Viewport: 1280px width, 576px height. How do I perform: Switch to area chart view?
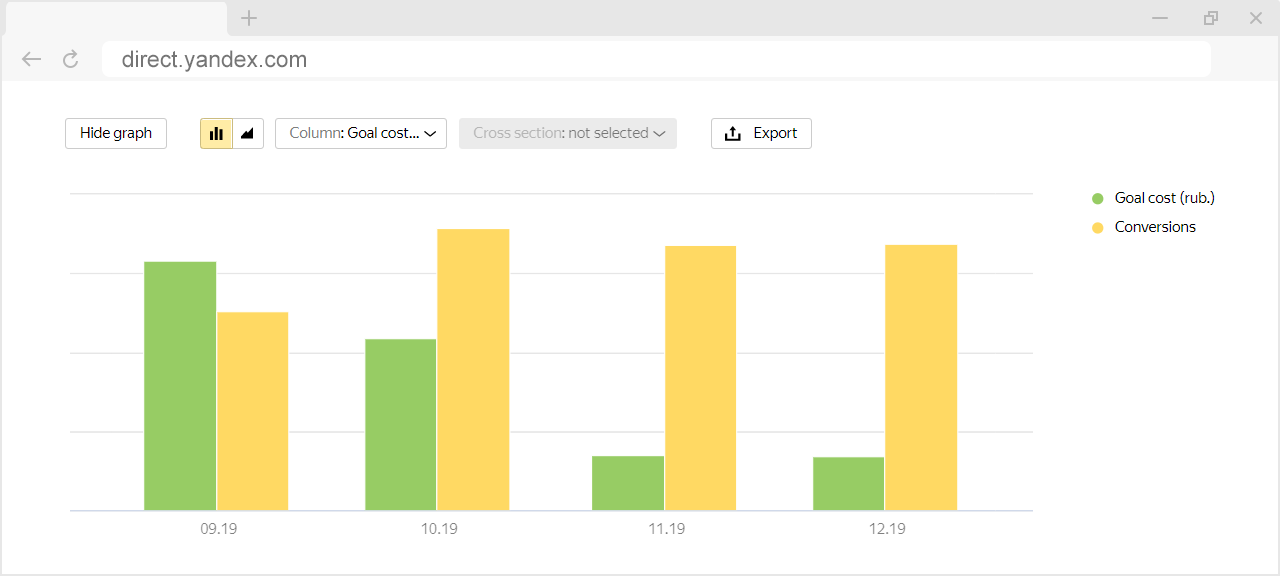click(x=248, y=133)
